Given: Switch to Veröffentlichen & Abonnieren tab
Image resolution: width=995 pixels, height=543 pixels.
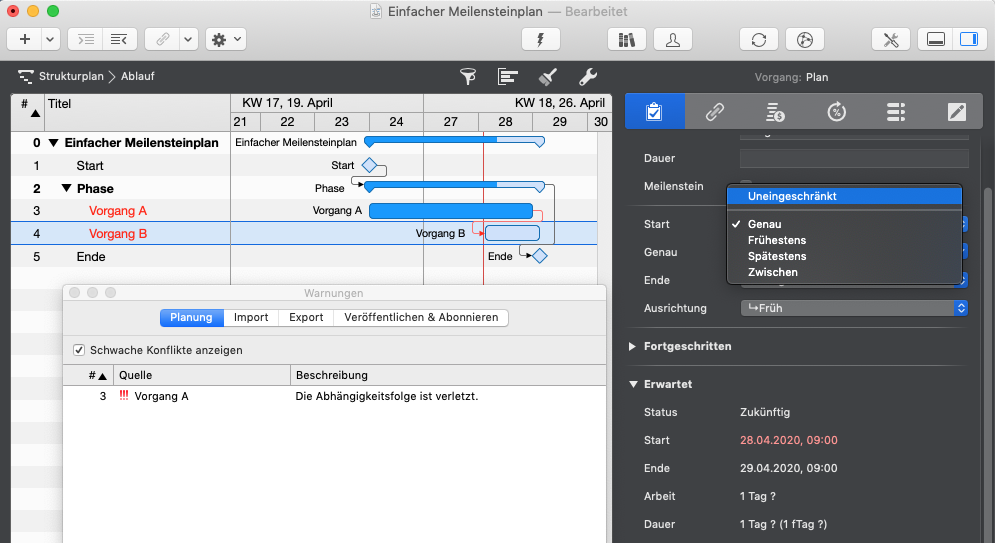Looking at the screenshot, I should point(421,318).
